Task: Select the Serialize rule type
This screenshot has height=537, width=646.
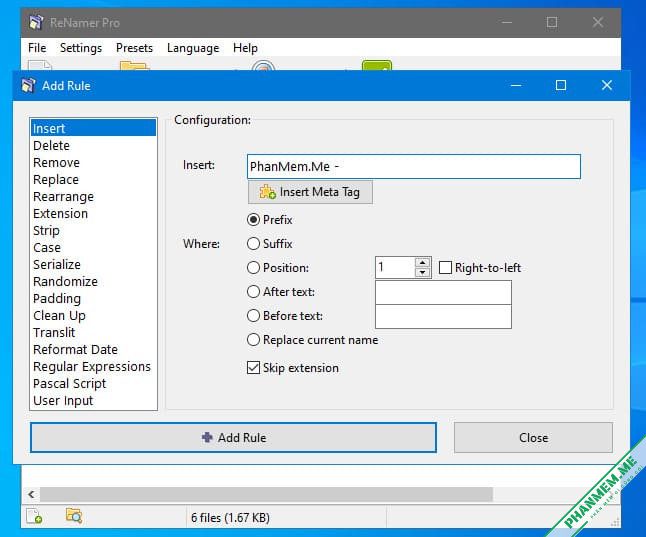Action: pyautogui.click(x=93, y=264)
